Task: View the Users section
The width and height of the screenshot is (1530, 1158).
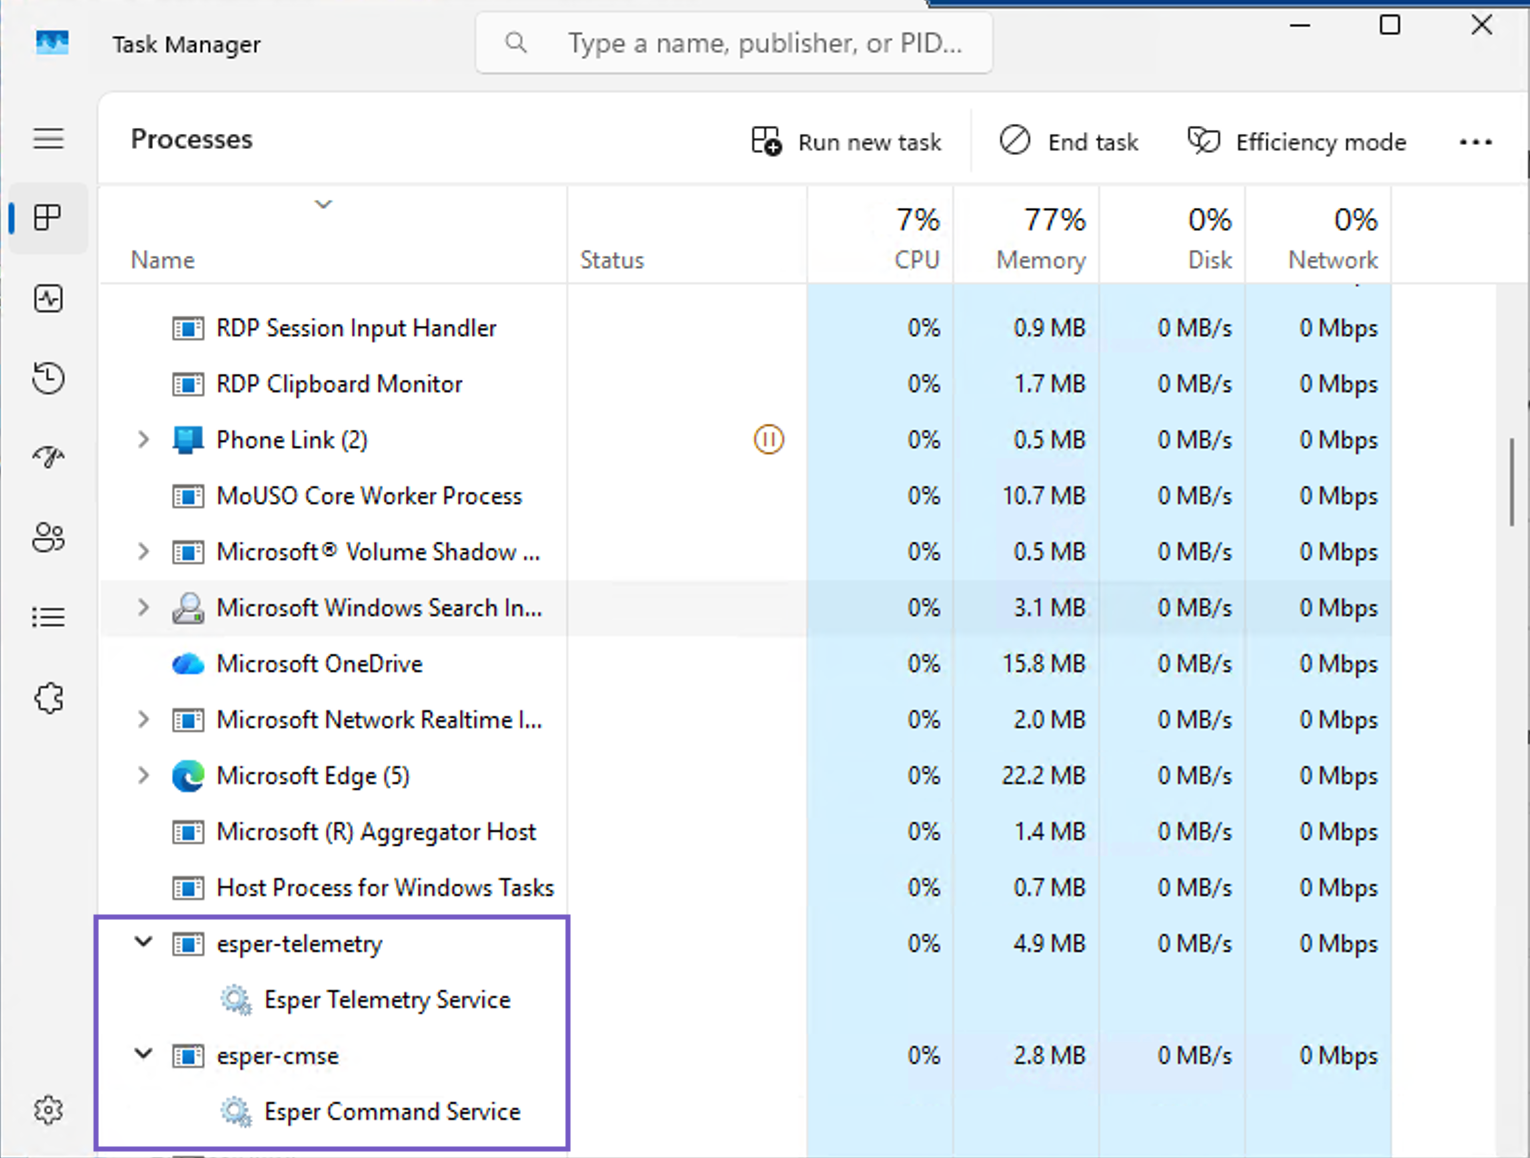Action: pyautogui.click(x=48, y=537)
